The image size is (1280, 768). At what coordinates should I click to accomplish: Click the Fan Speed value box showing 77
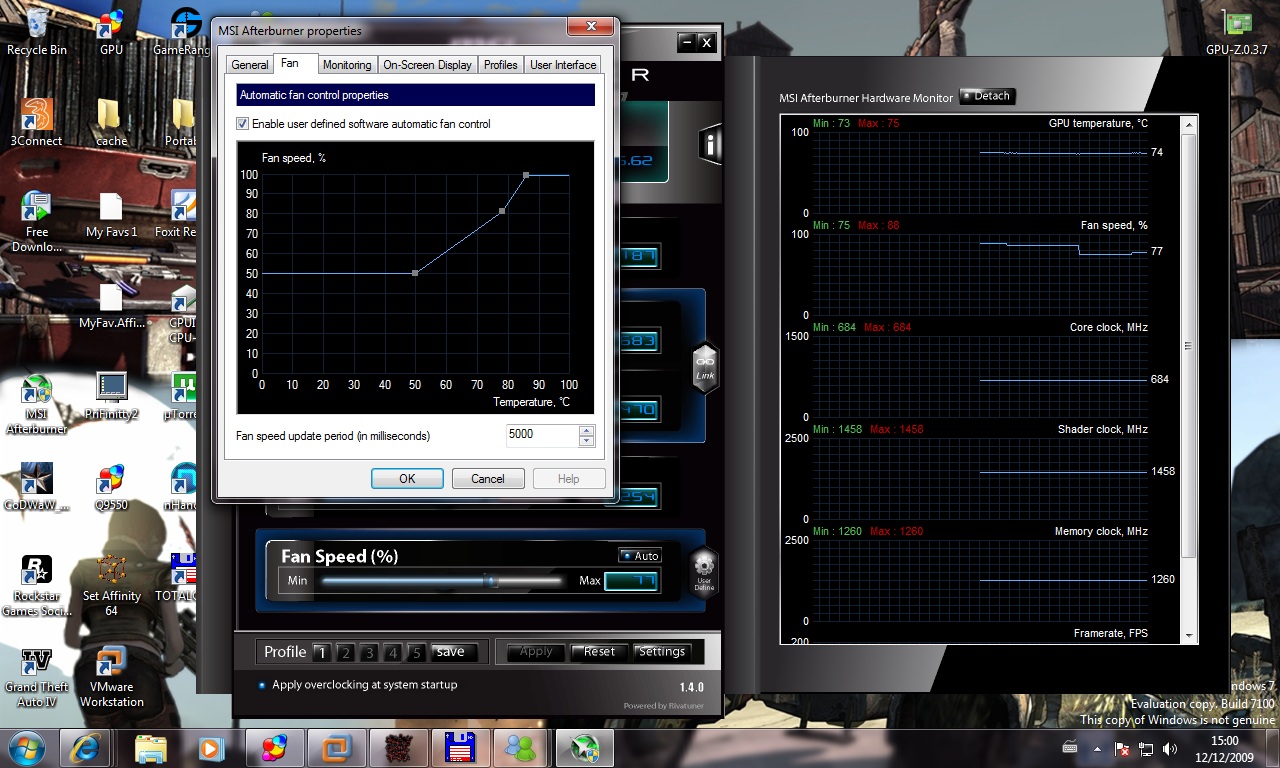point(631,581)
